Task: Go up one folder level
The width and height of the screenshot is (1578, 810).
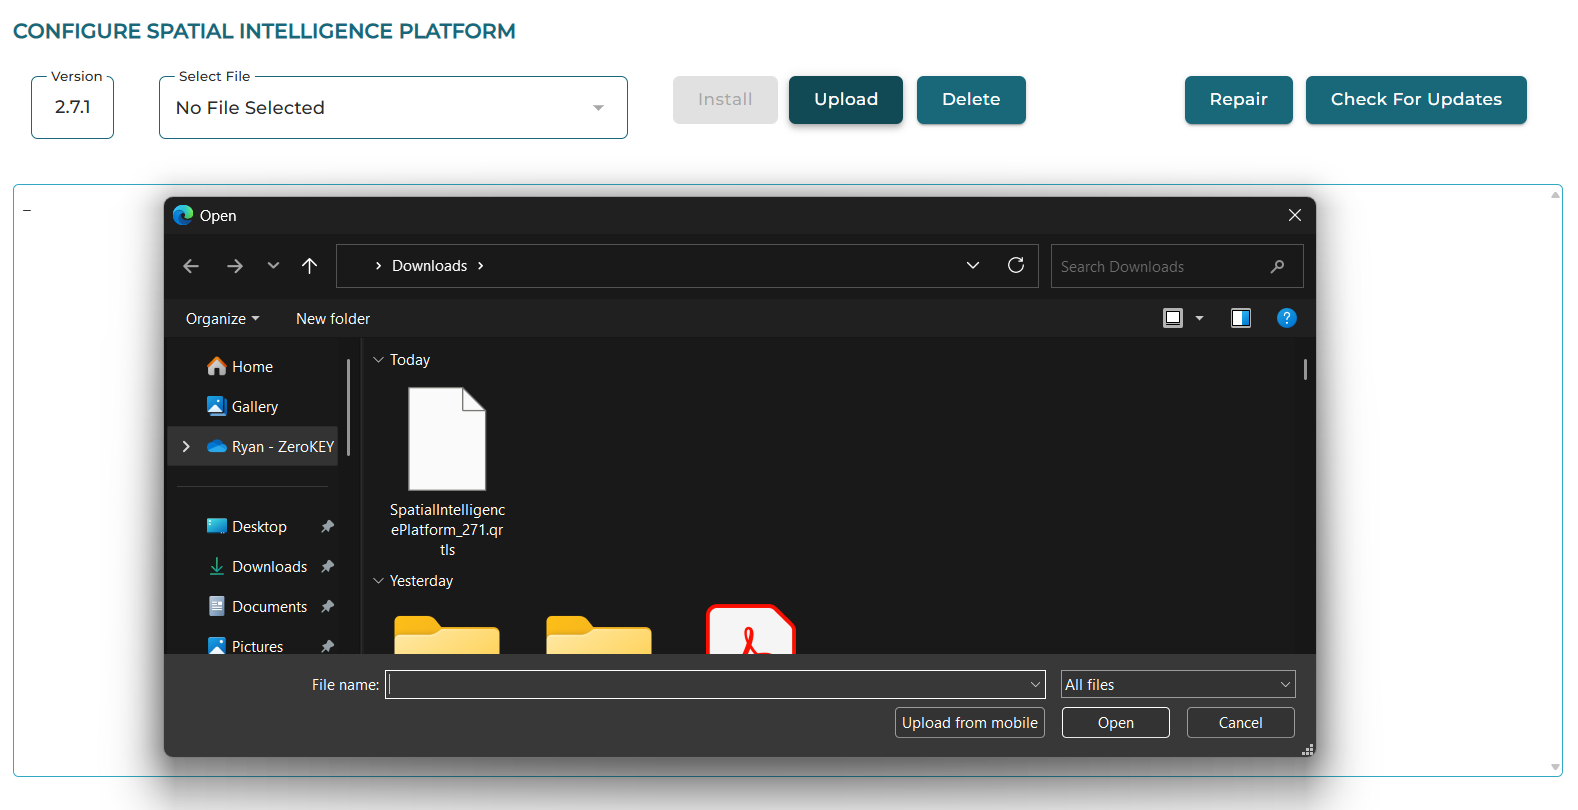Action: pos(310,266)
